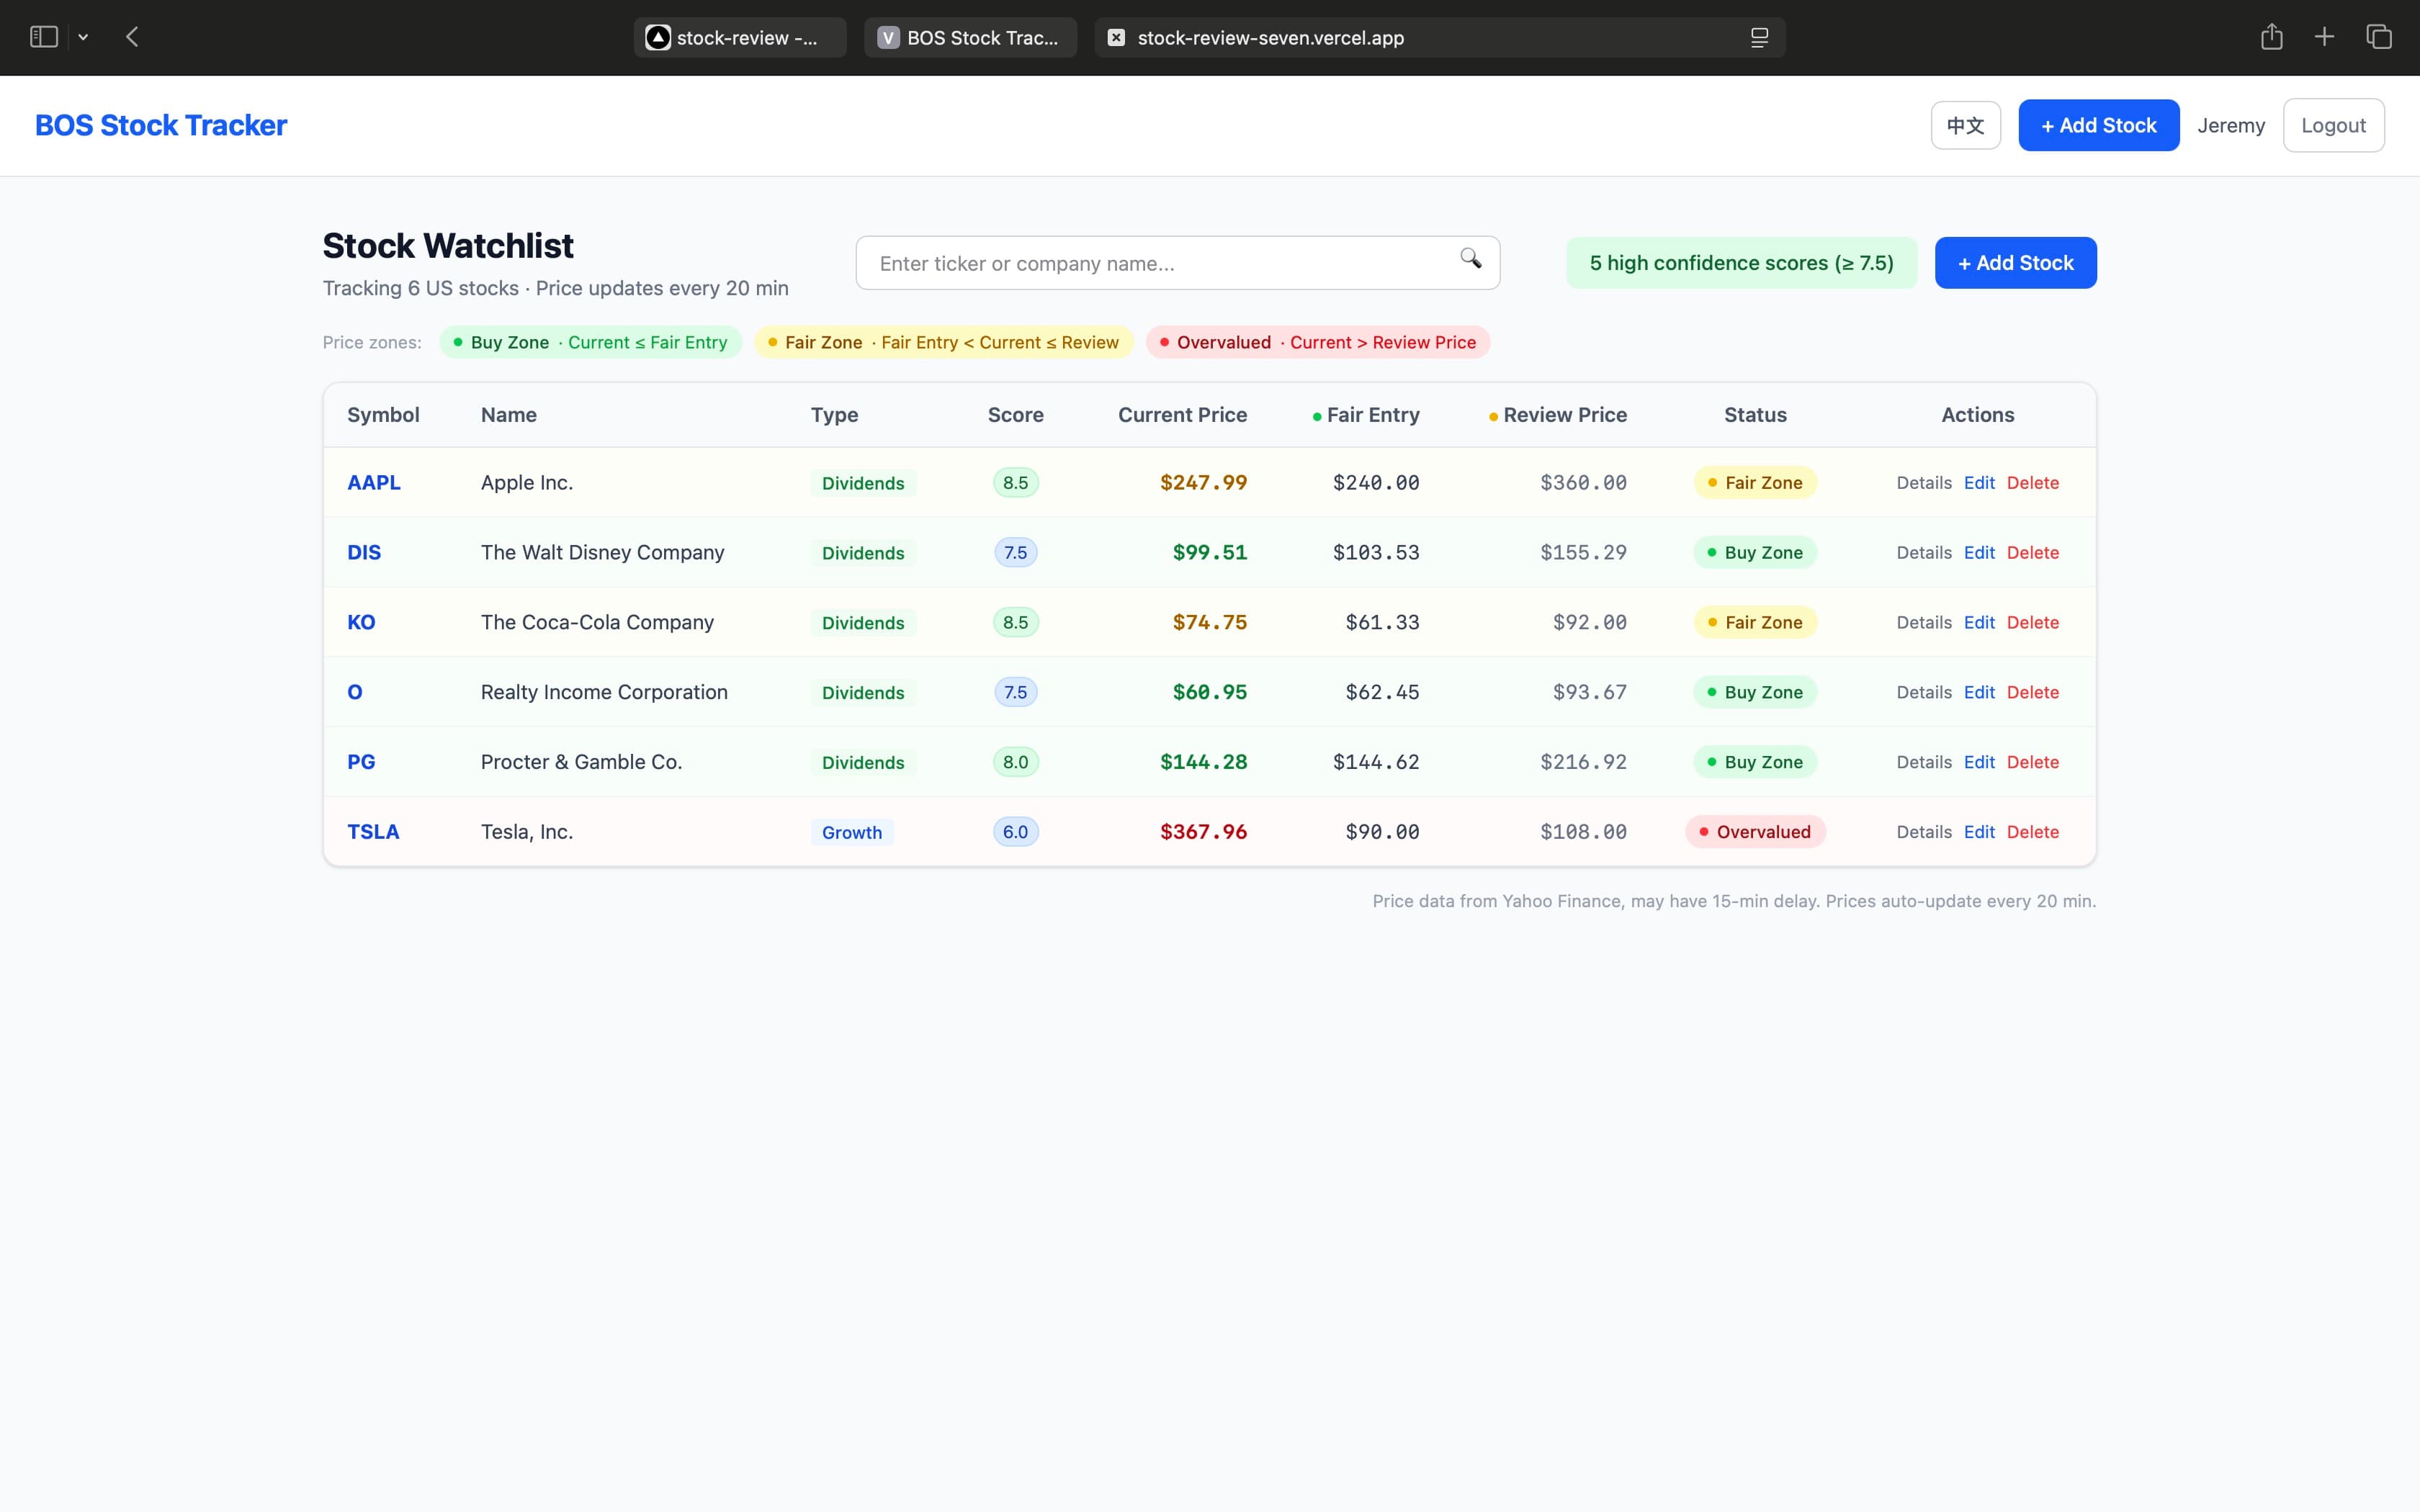Expand the sidebar chevron dropdown
The height and width of the screenshot is (1512, 2420).
coord(83,37)
